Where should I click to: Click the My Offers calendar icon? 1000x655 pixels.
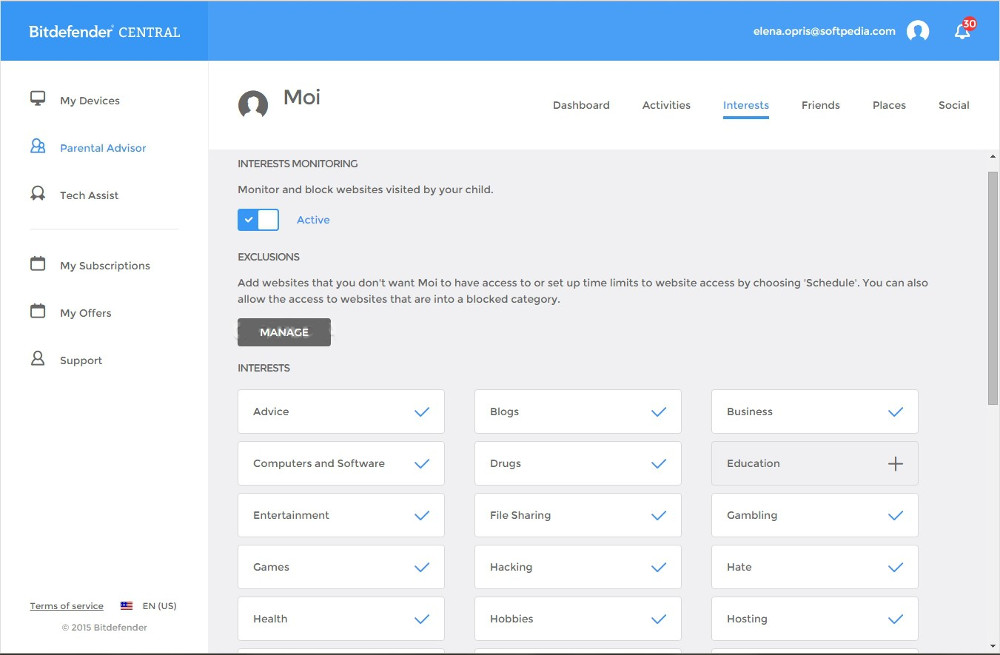pos(38,312)
